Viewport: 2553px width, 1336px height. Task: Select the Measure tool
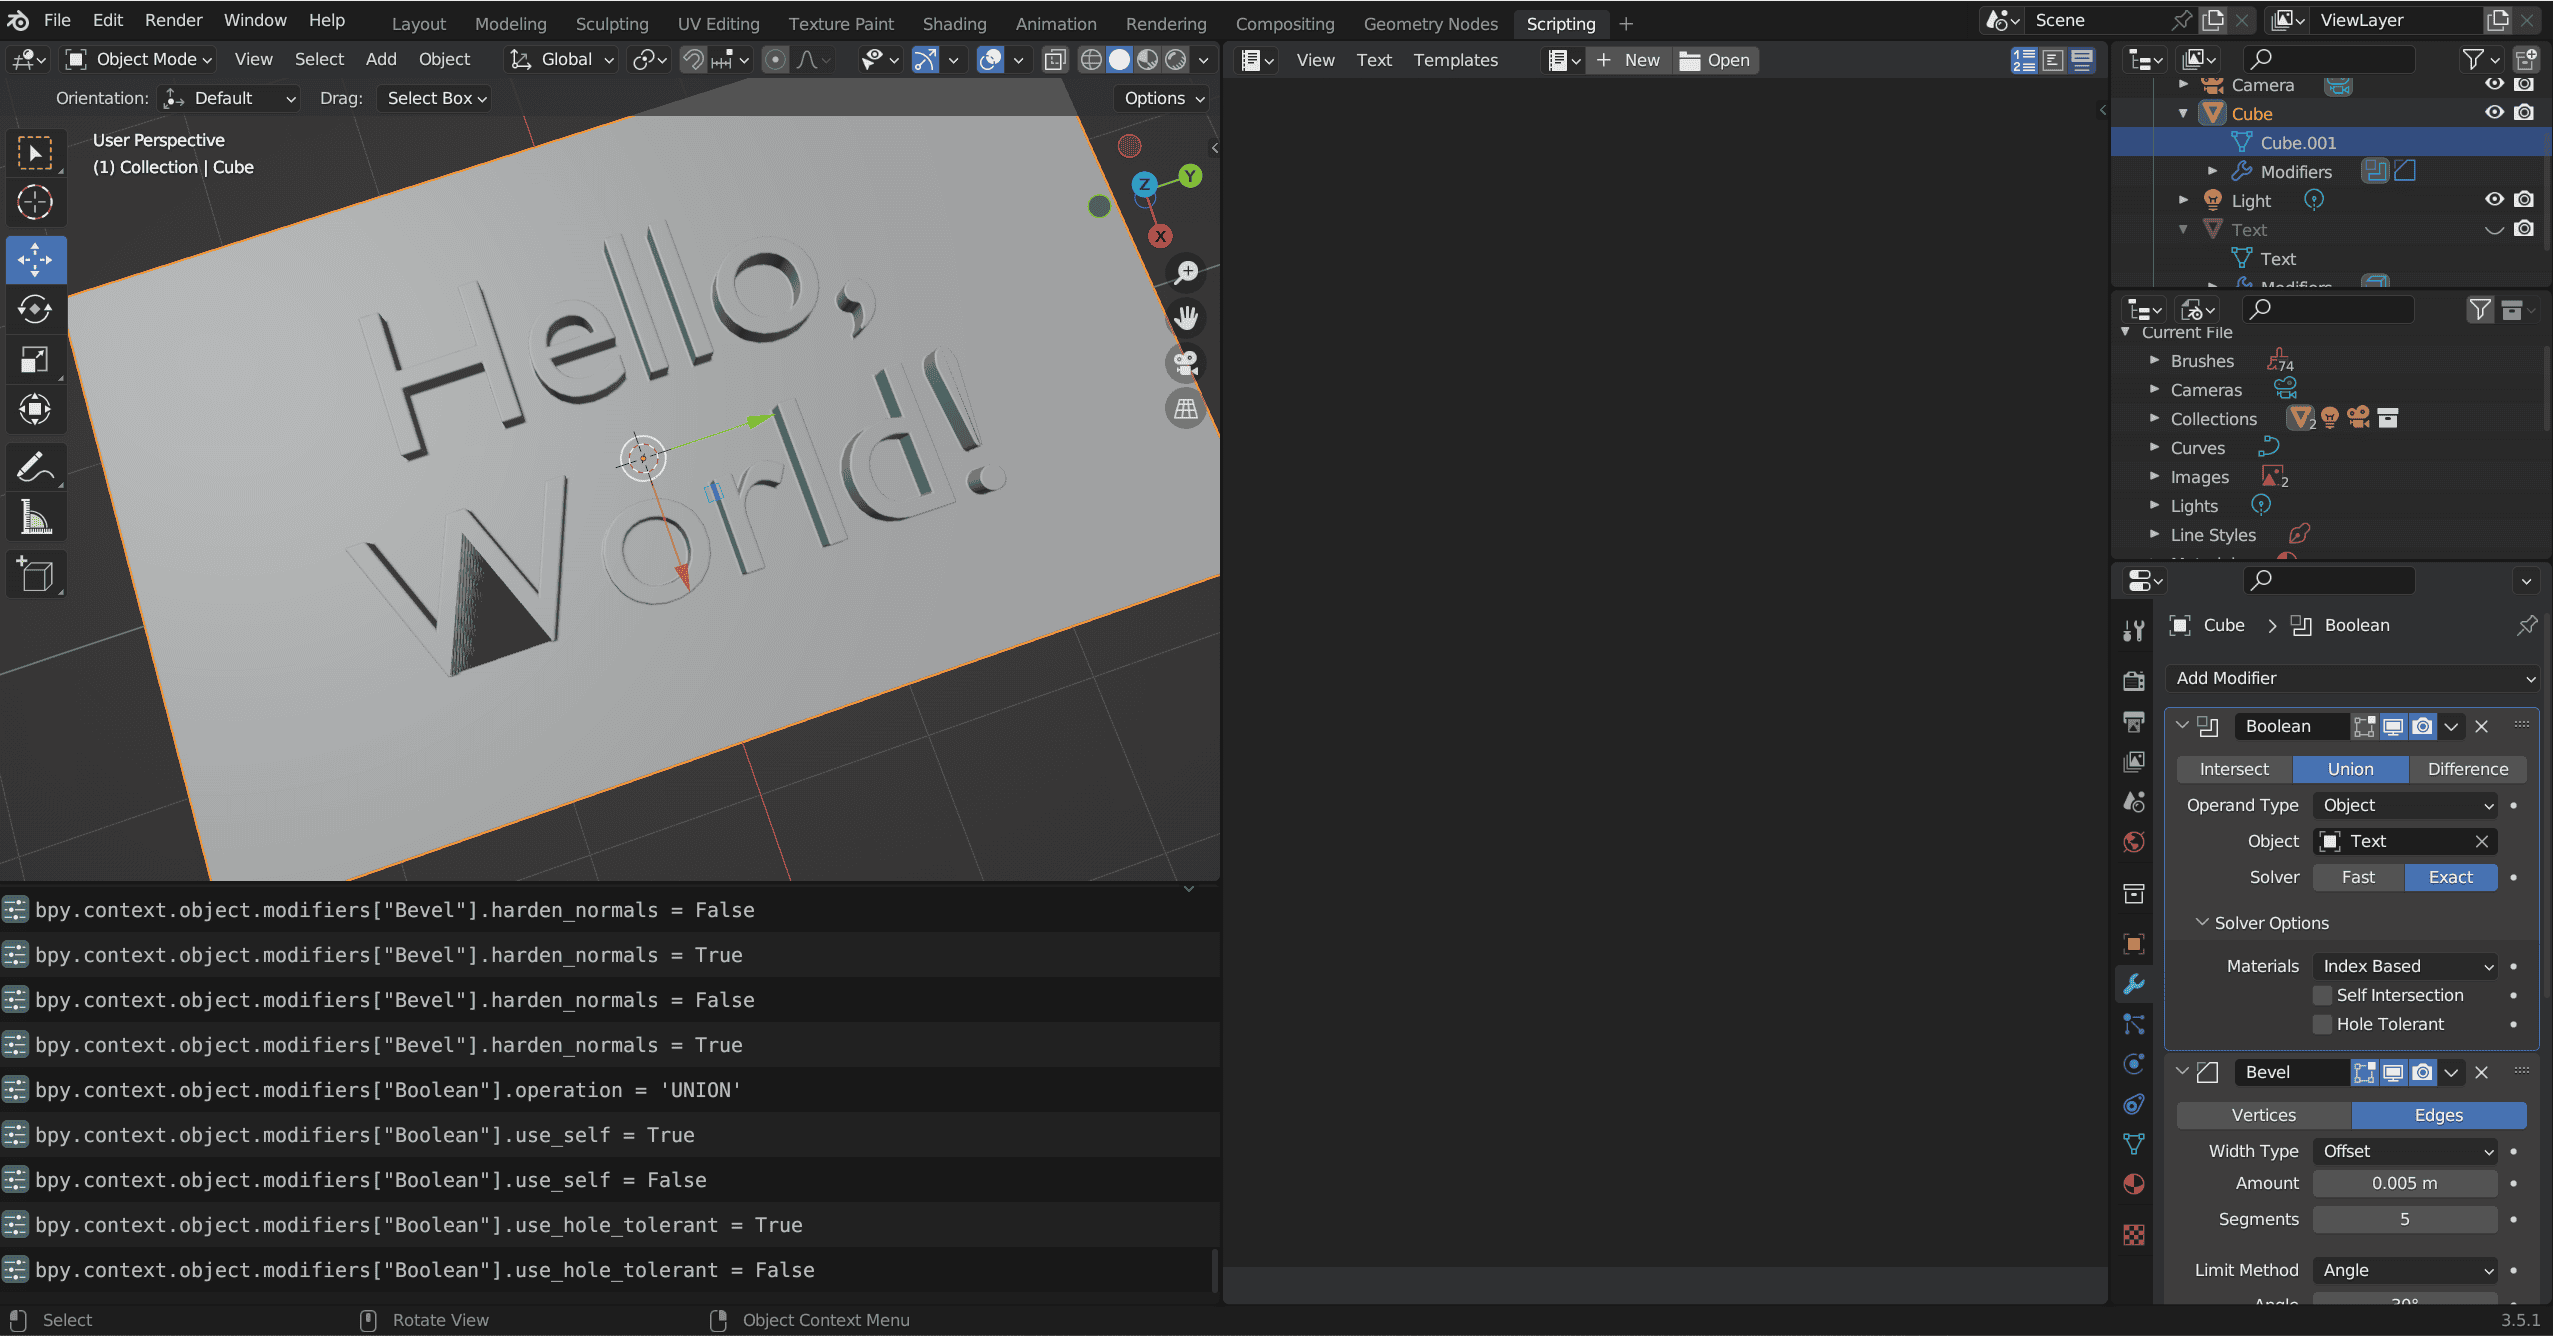[35, 517]
